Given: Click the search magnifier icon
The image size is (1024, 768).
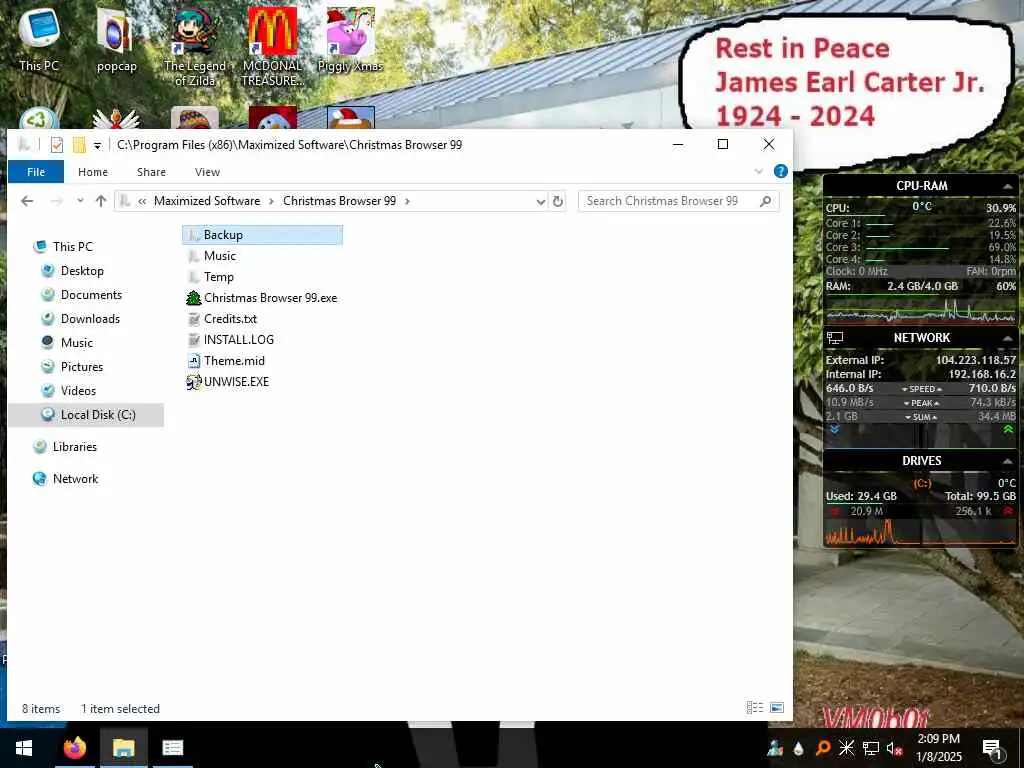Looking at the screenshot, I should [x=765, y=201].
